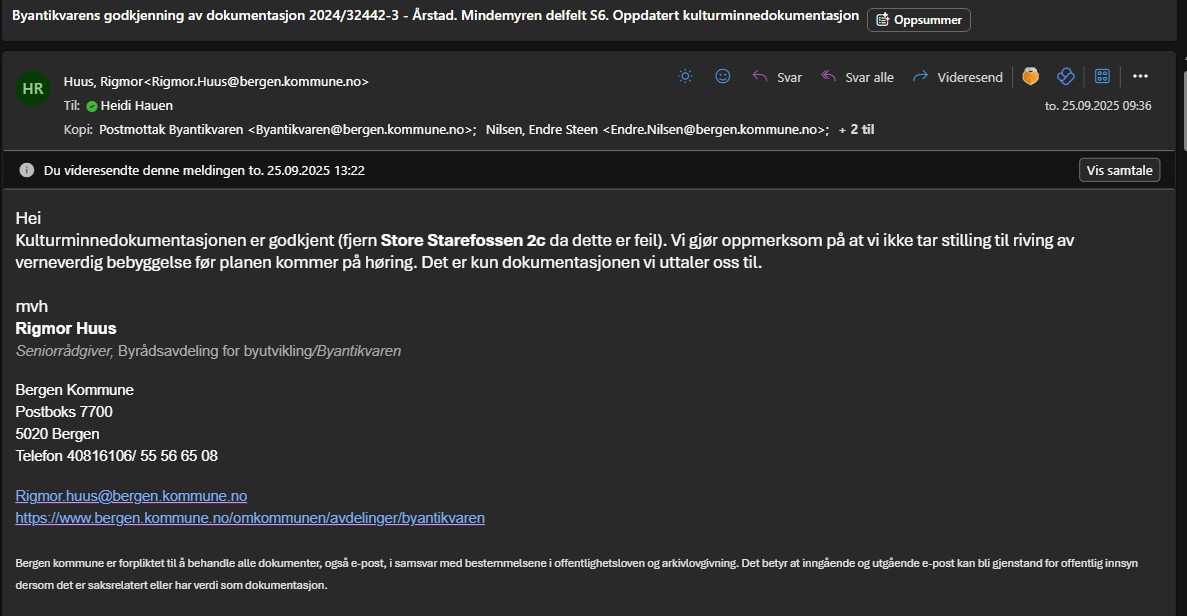Viewport: 1187px width, 616px height.
Task: Click Svar to reply
Action: (x=777, y=77)
